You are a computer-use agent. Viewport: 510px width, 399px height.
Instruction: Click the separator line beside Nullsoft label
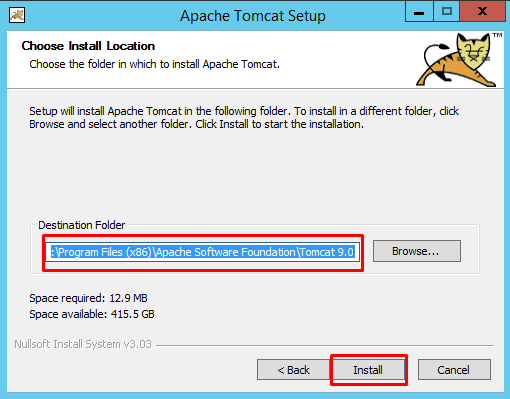[x=325, y=345]
